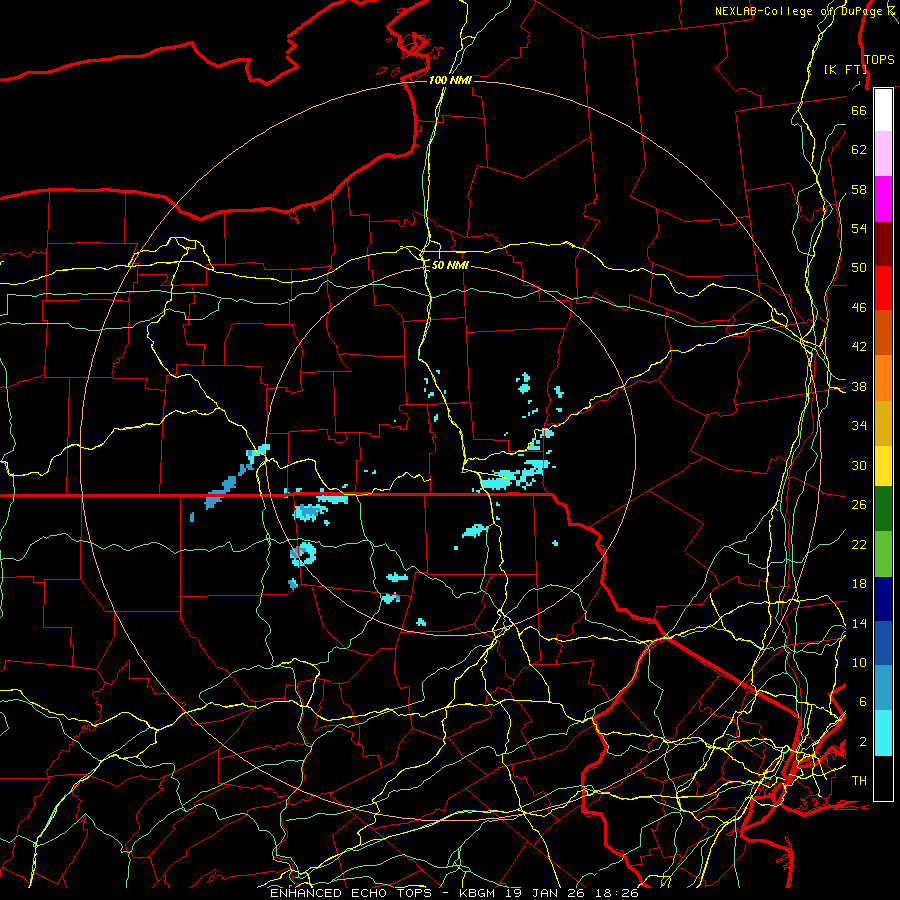
Task: Click the "2" legend value
Action: click(863, 742)
